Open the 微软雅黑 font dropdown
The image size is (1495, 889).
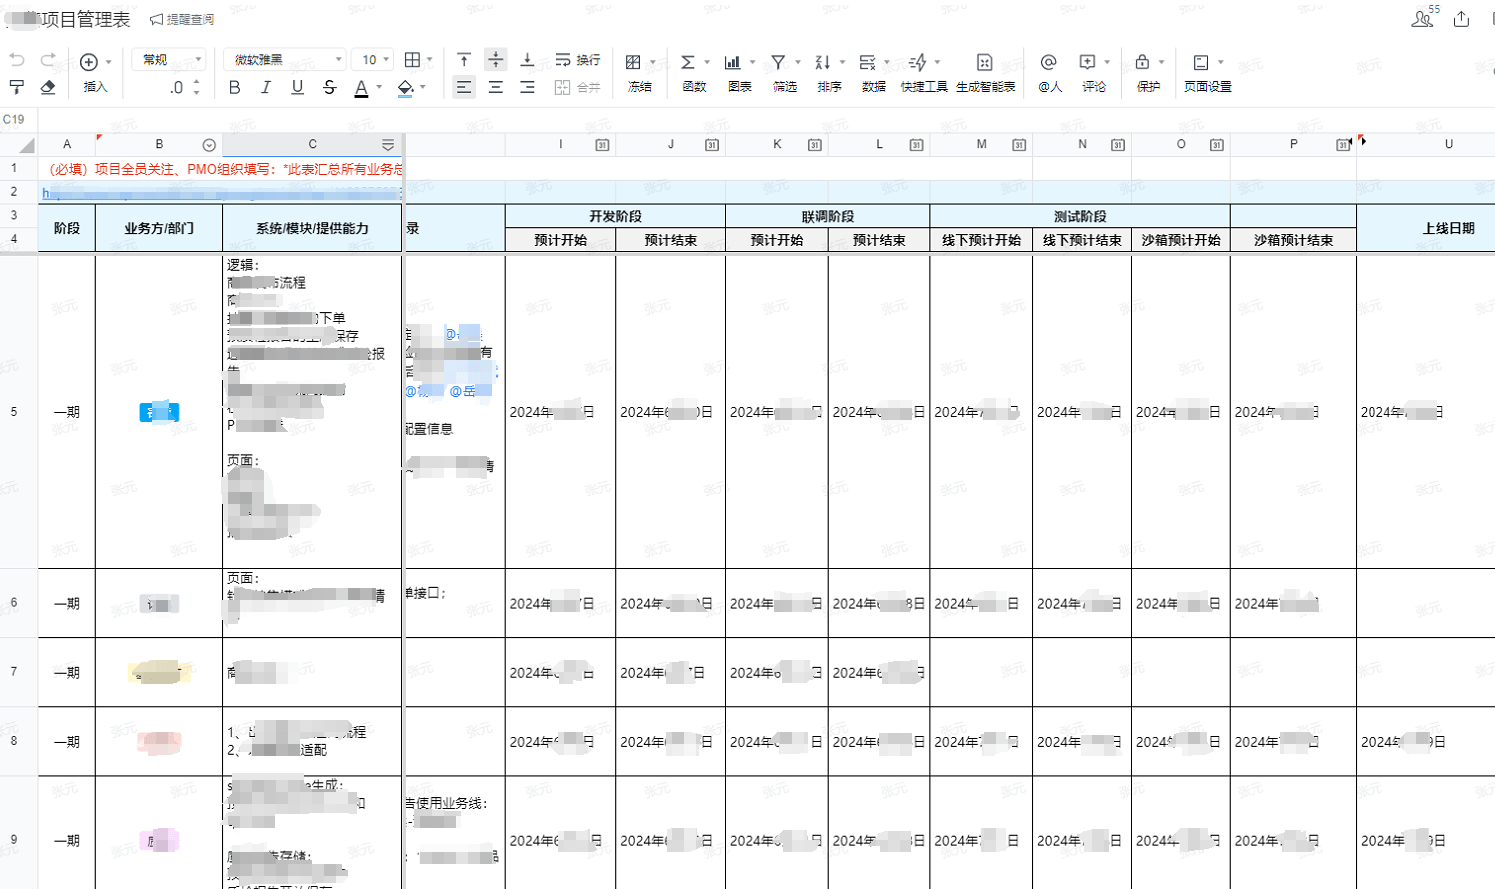[x=284, y=60]
